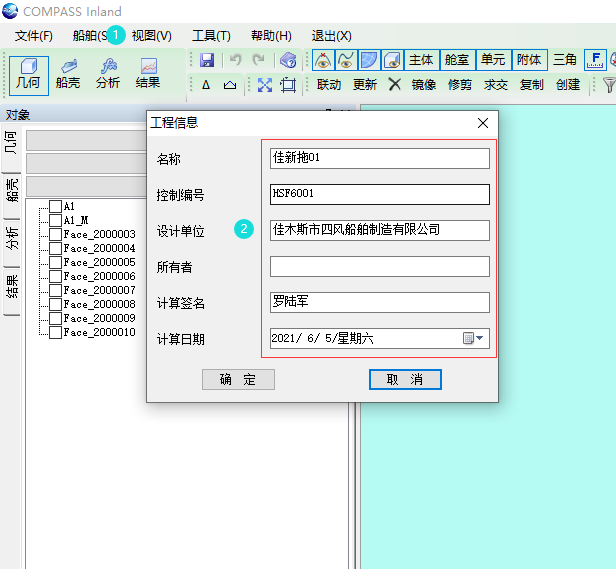Check the Face_2000009 item
Viewport: 616px width, 569px height.
click(x=55, y=318)
